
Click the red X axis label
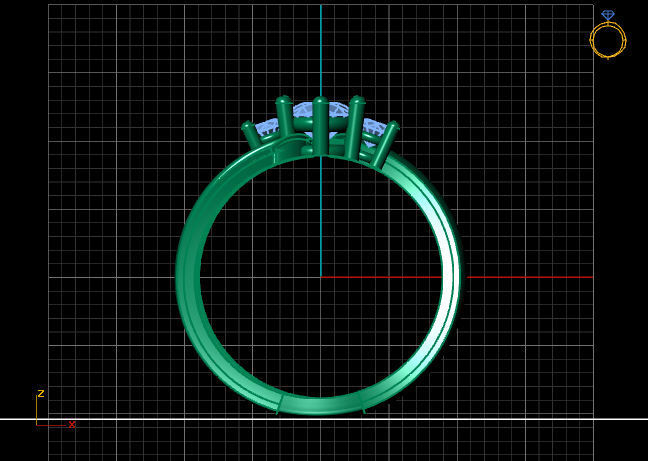click(x=72, y=424)
